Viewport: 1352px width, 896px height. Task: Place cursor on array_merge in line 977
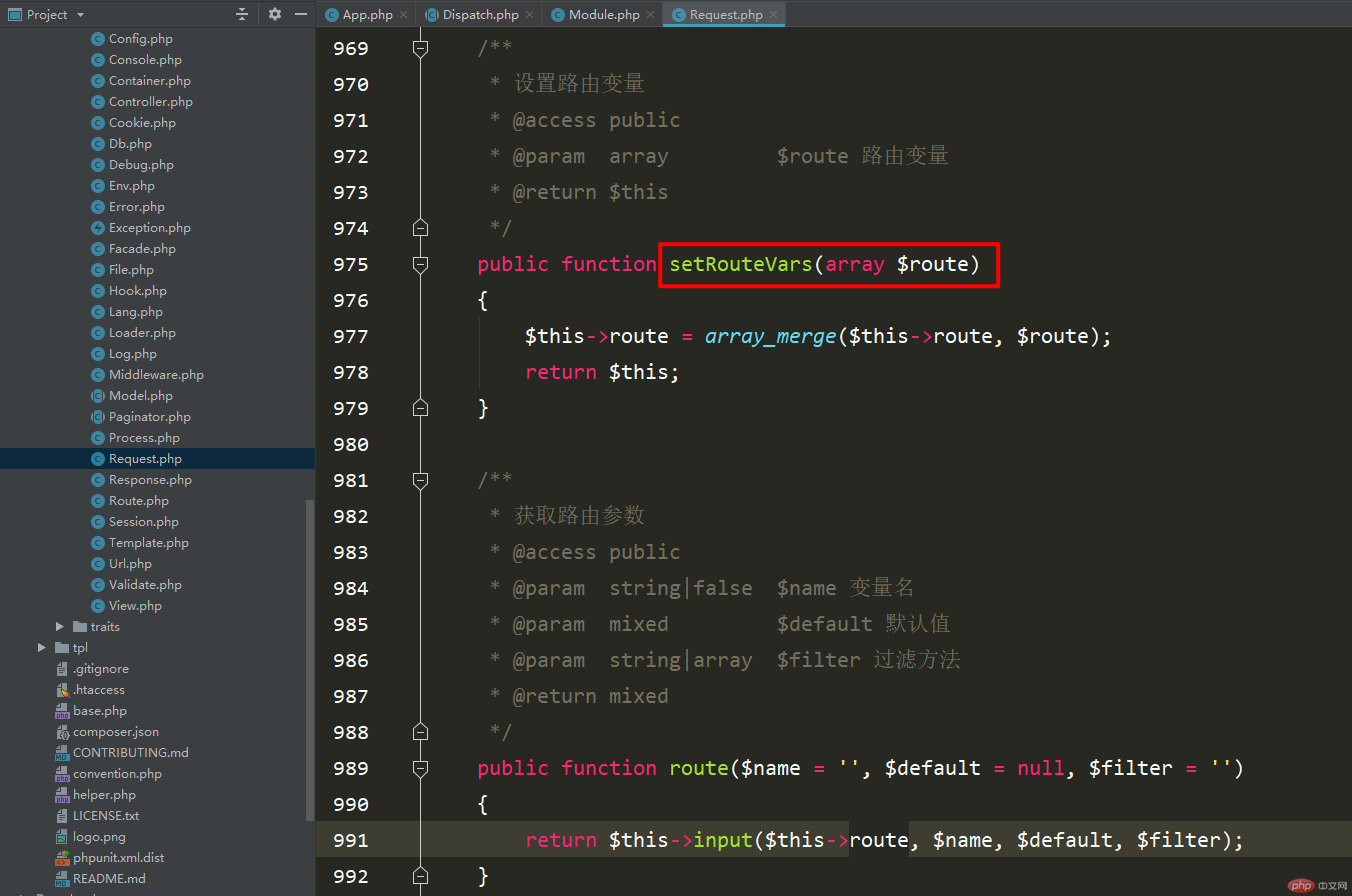(x=770, y=336)
